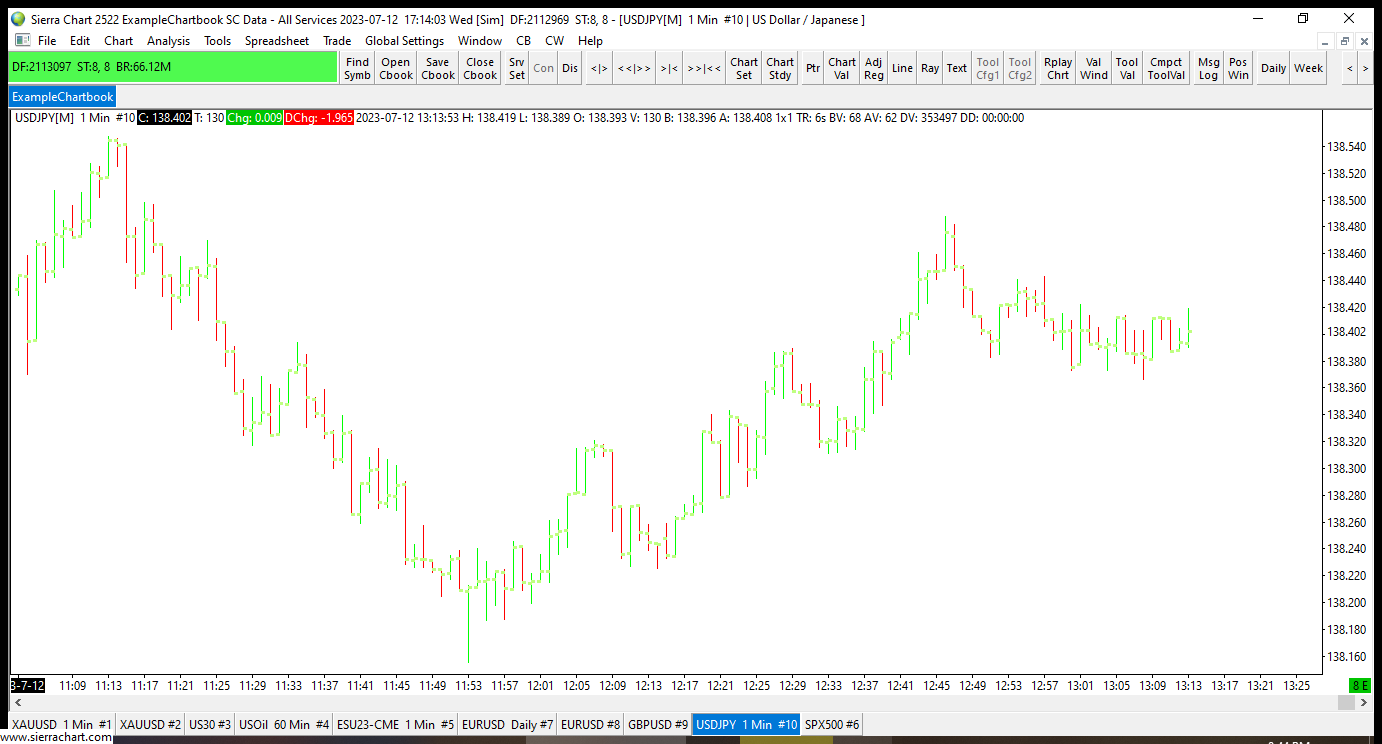This screenshot has width=1382, height=744.
Task: Click the Daily timeframe button
Action: 1273,68
